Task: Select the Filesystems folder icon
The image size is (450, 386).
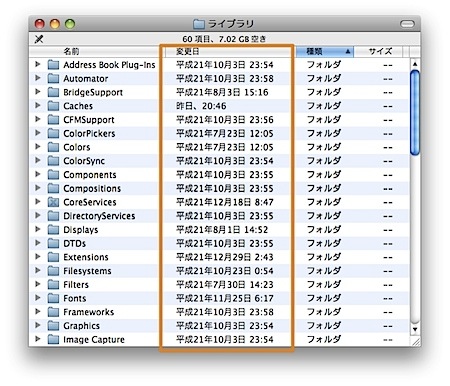Action: coord(53,271)
